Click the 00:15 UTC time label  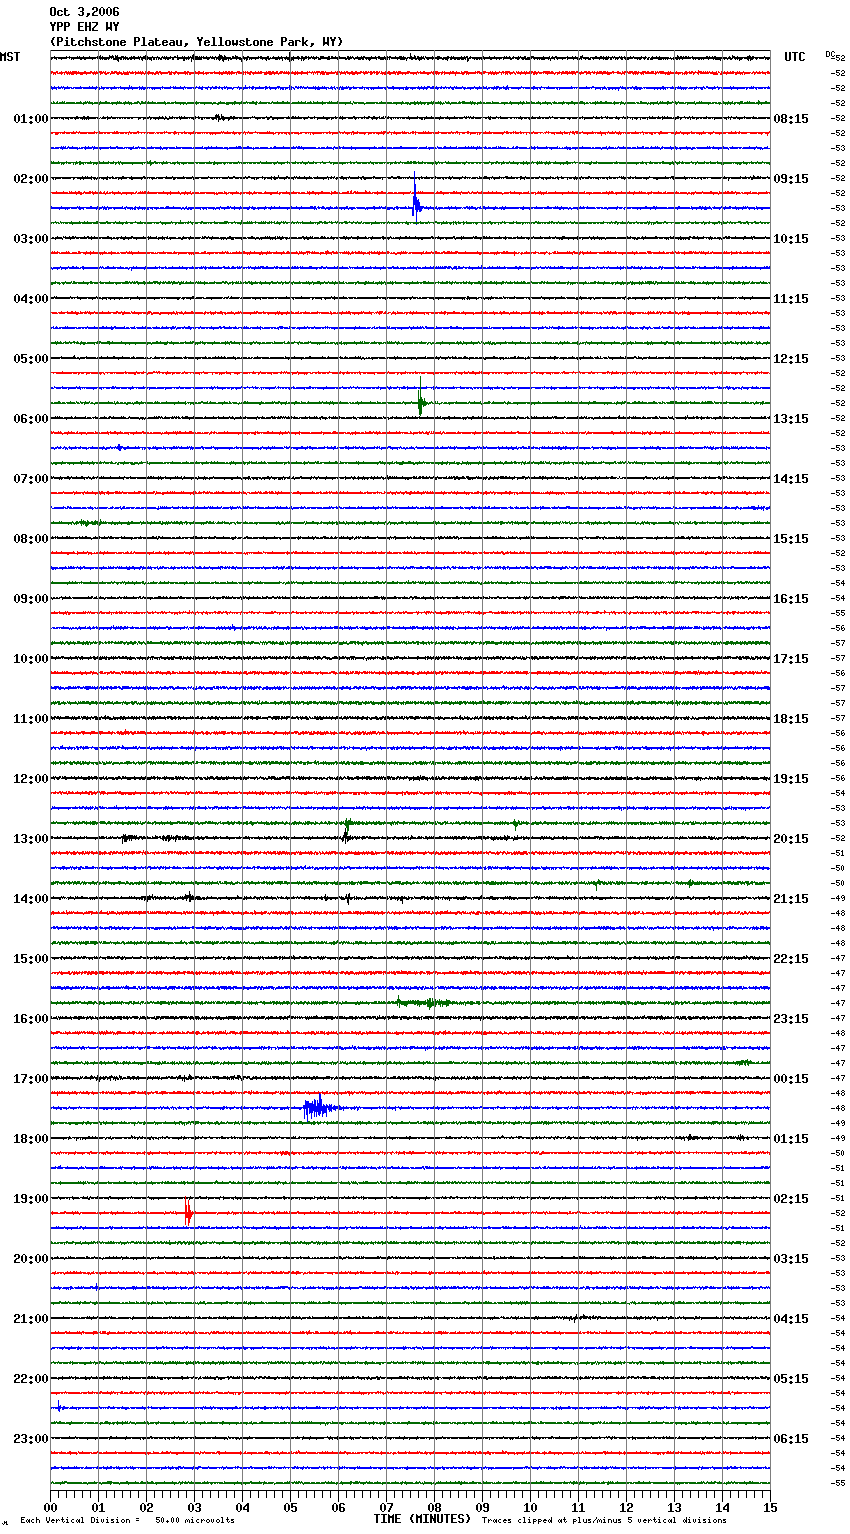[791, 1079]
